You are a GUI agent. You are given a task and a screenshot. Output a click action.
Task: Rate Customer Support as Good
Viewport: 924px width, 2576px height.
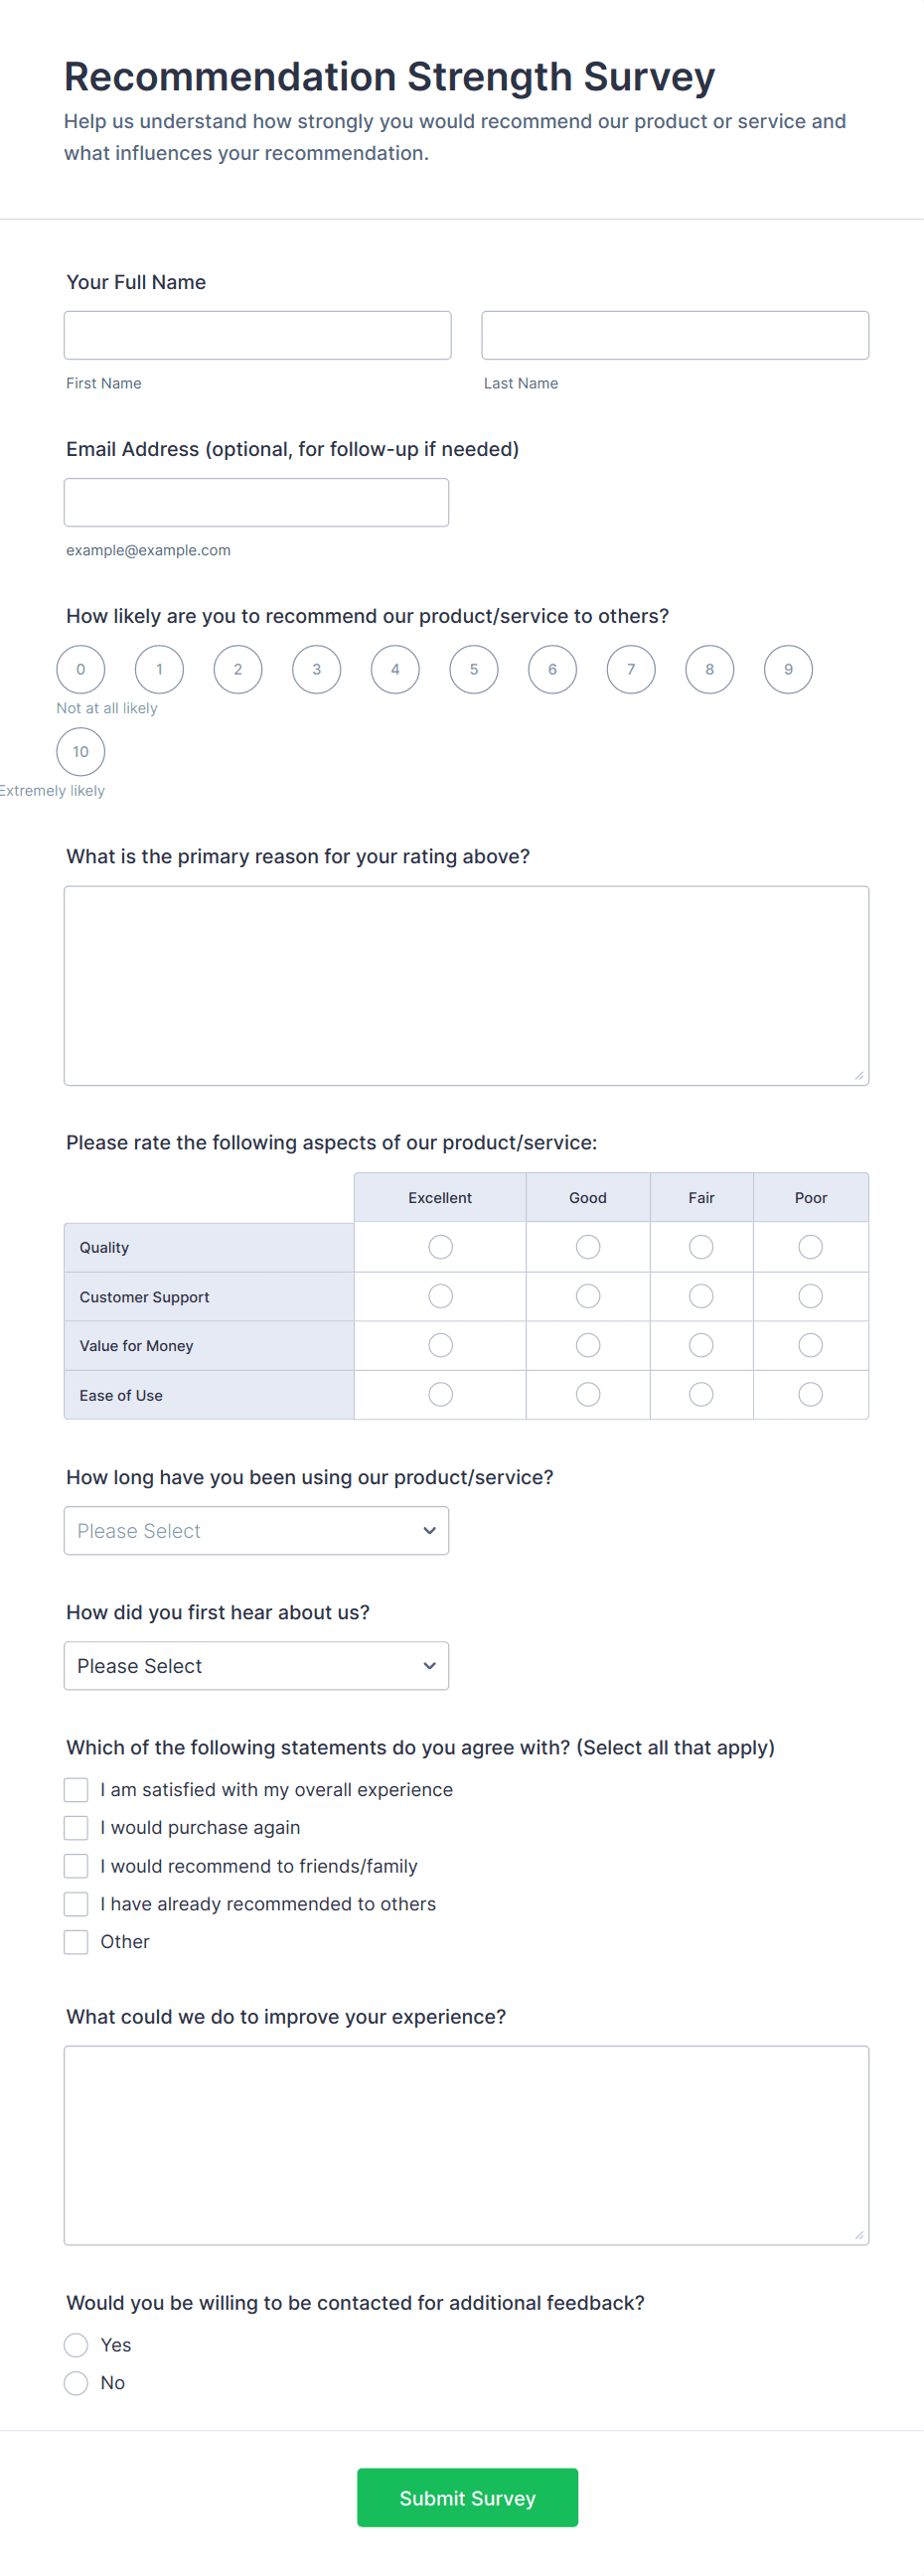click(588, 1296)
